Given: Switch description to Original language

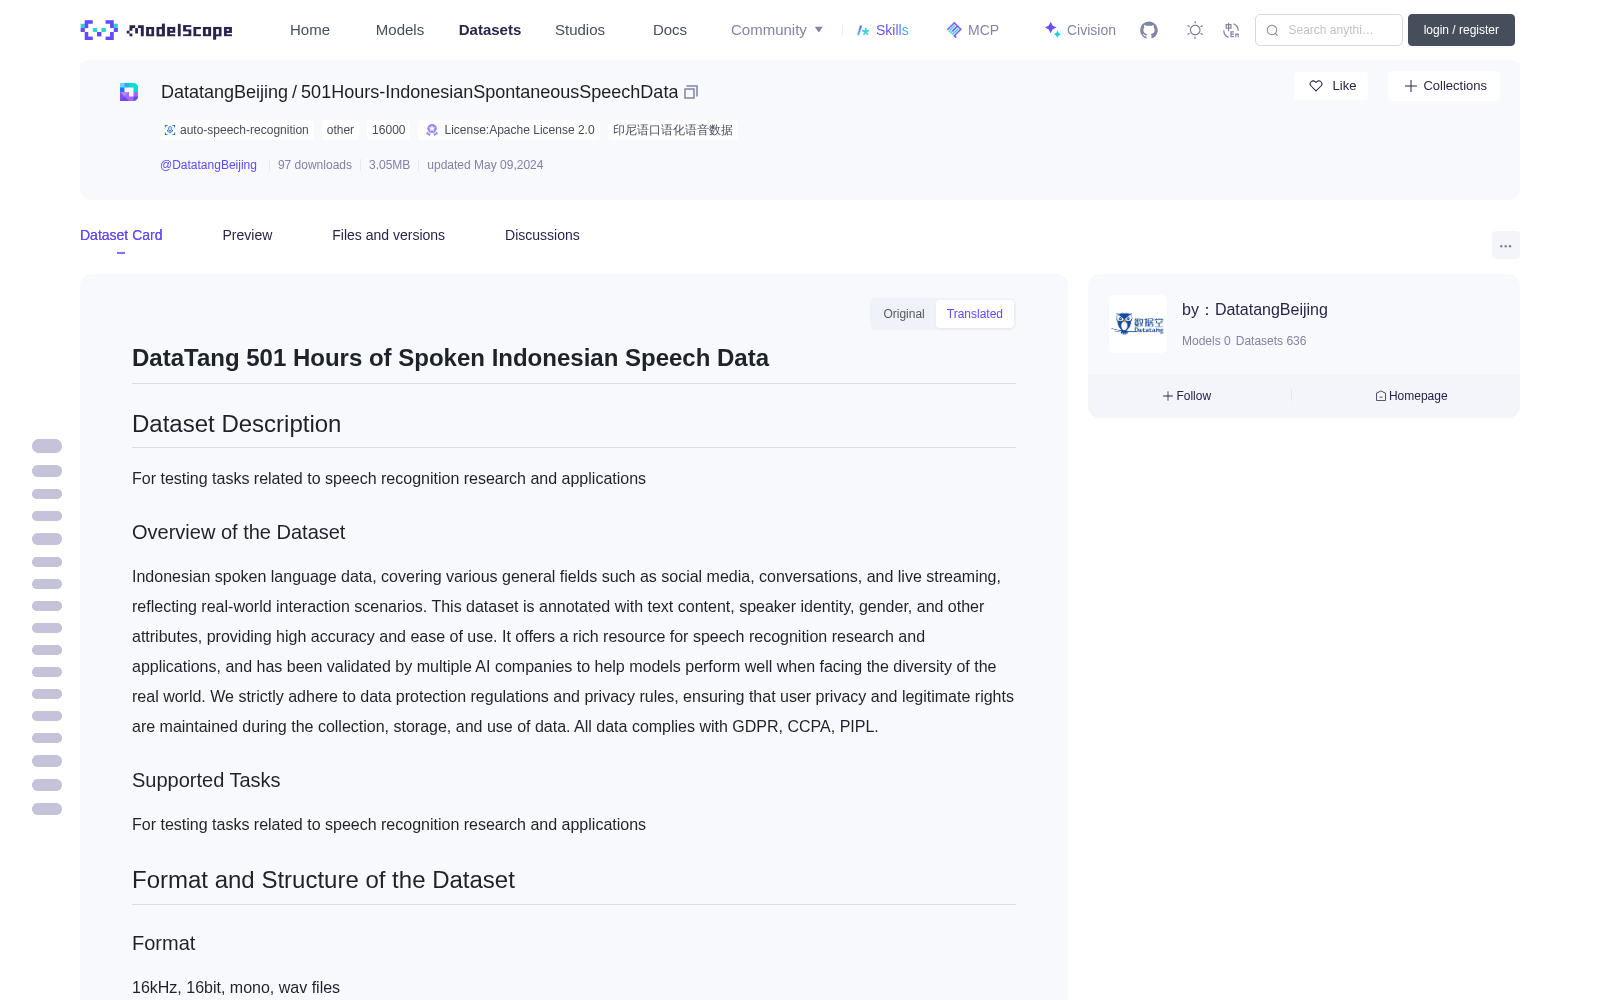Looking at the screenshot, I should point(904,314).
